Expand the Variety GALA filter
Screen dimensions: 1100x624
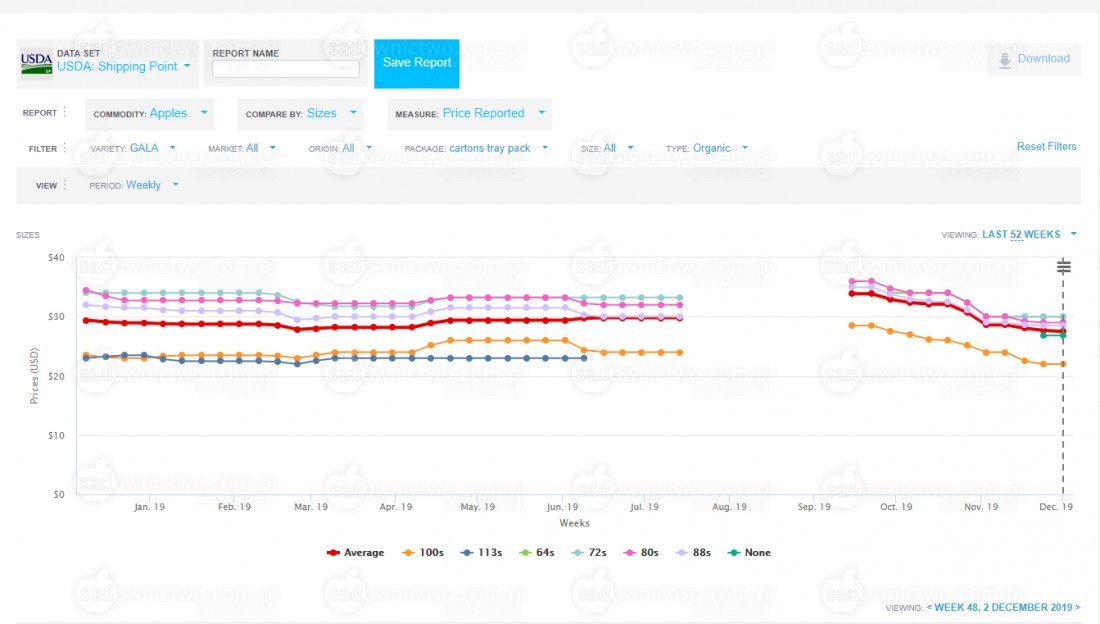(133, 148)
